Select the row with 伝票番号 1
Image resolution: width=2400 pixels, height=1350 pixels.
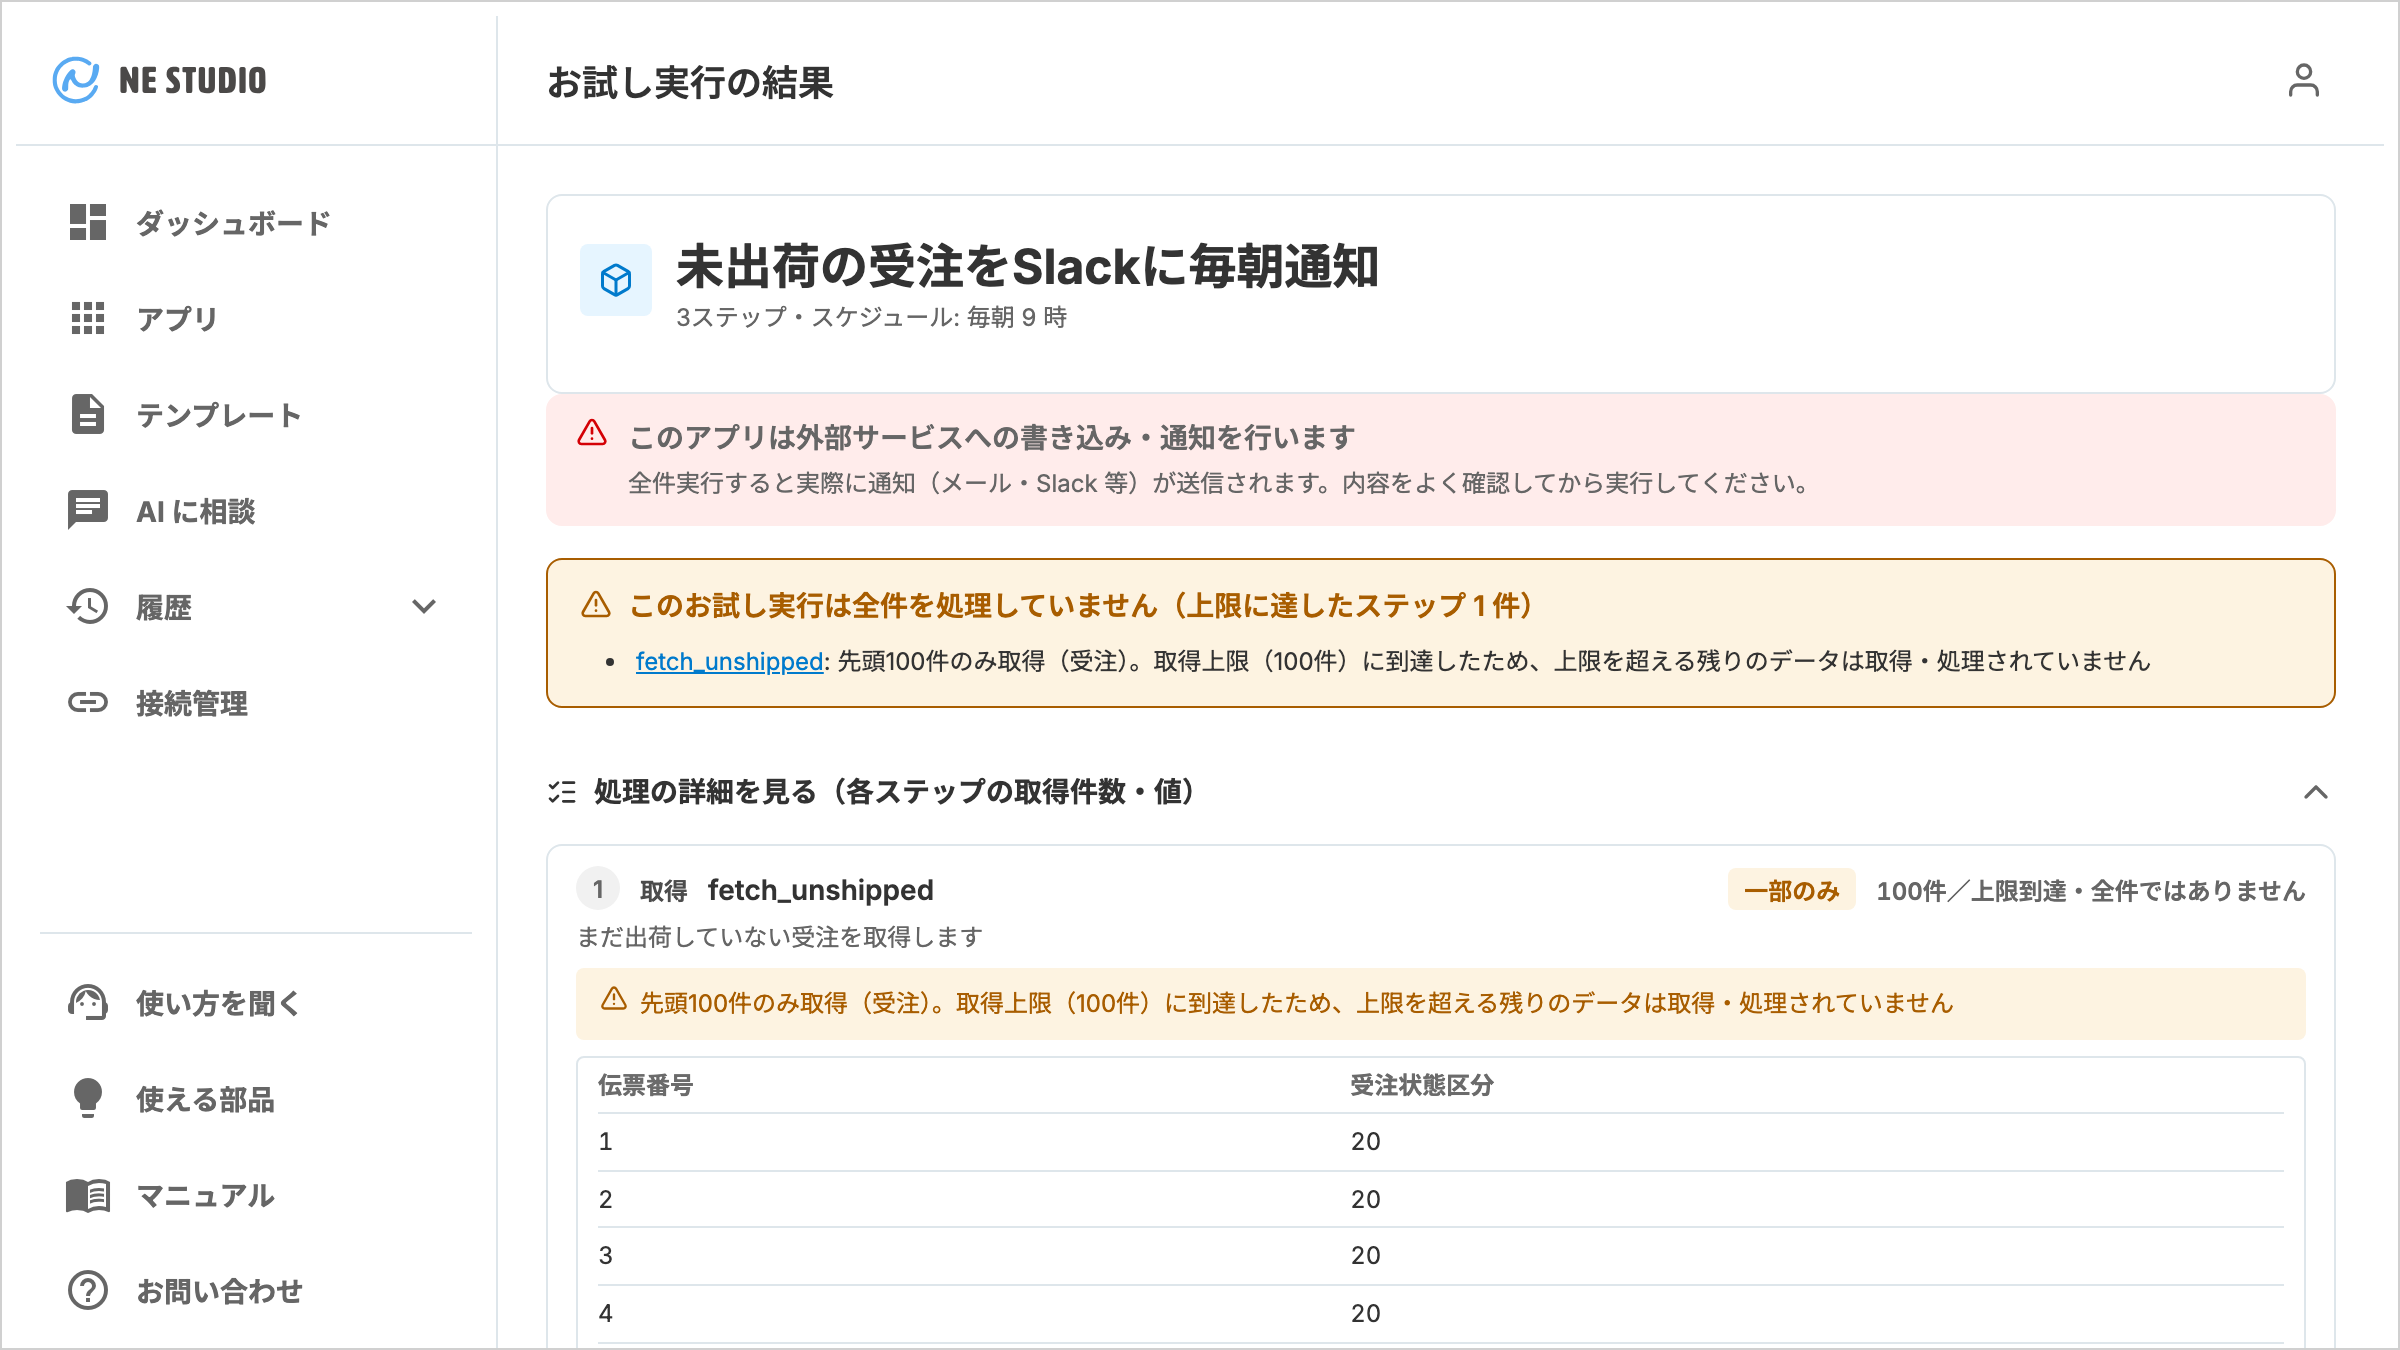tap(1440, 1141)
